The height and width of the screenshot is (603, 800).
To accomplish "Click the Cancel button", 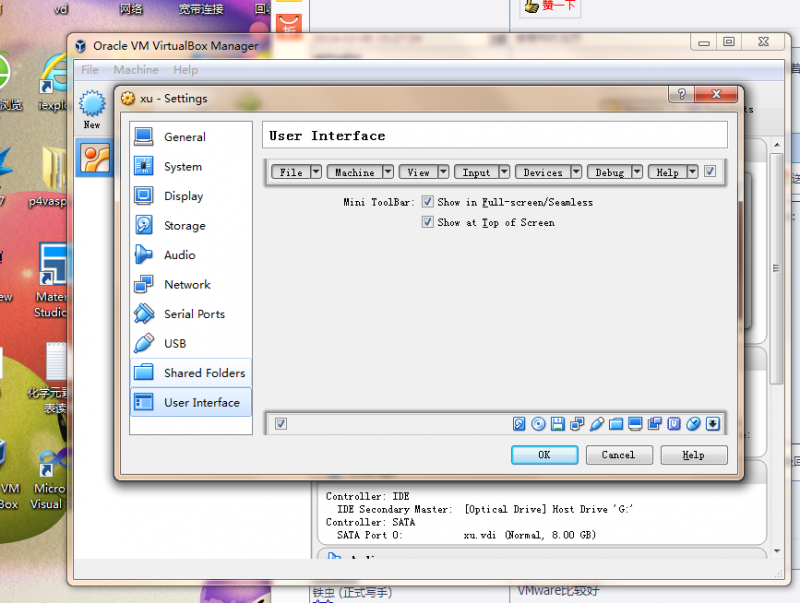I will click(619, 455).
